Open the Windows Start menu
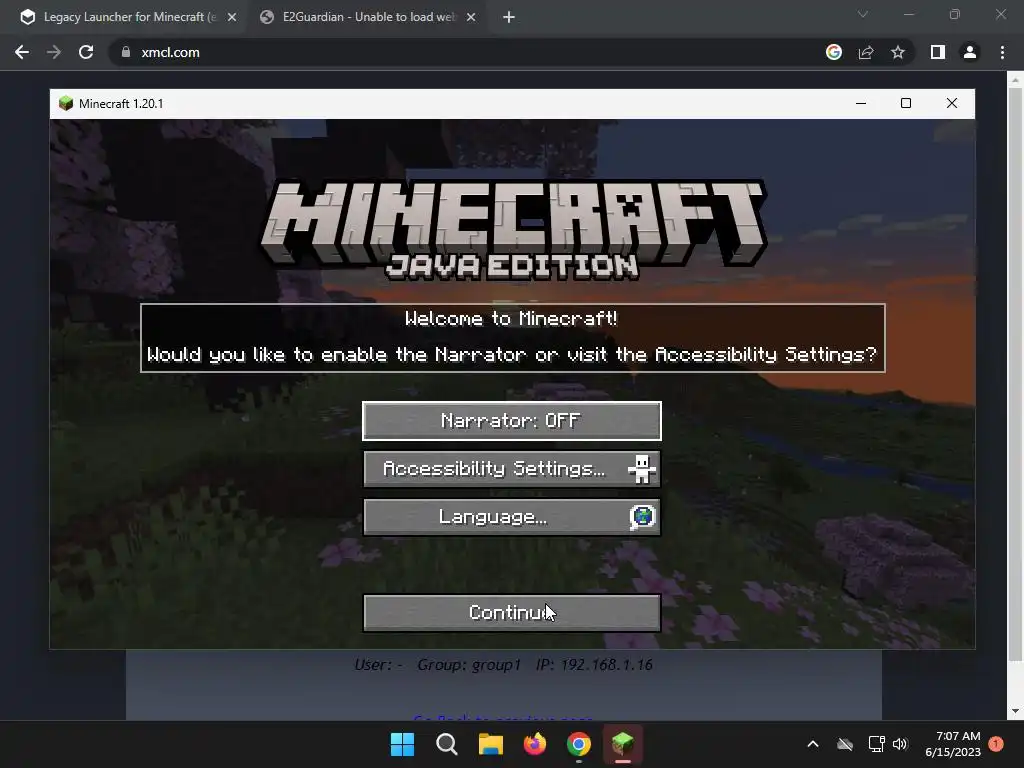Image resolution: width=1024 pixels, height=768 pixels. click(x=402, y=744)
